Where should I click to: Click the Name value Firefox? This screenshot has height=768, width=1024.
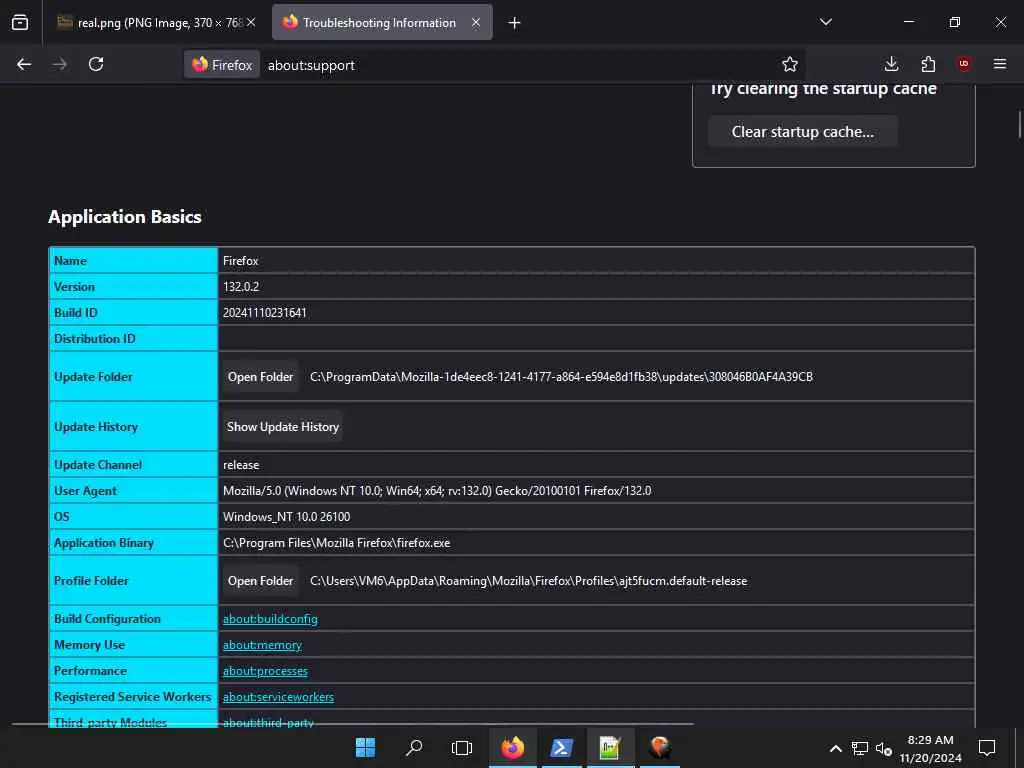(x=241, y=261)
